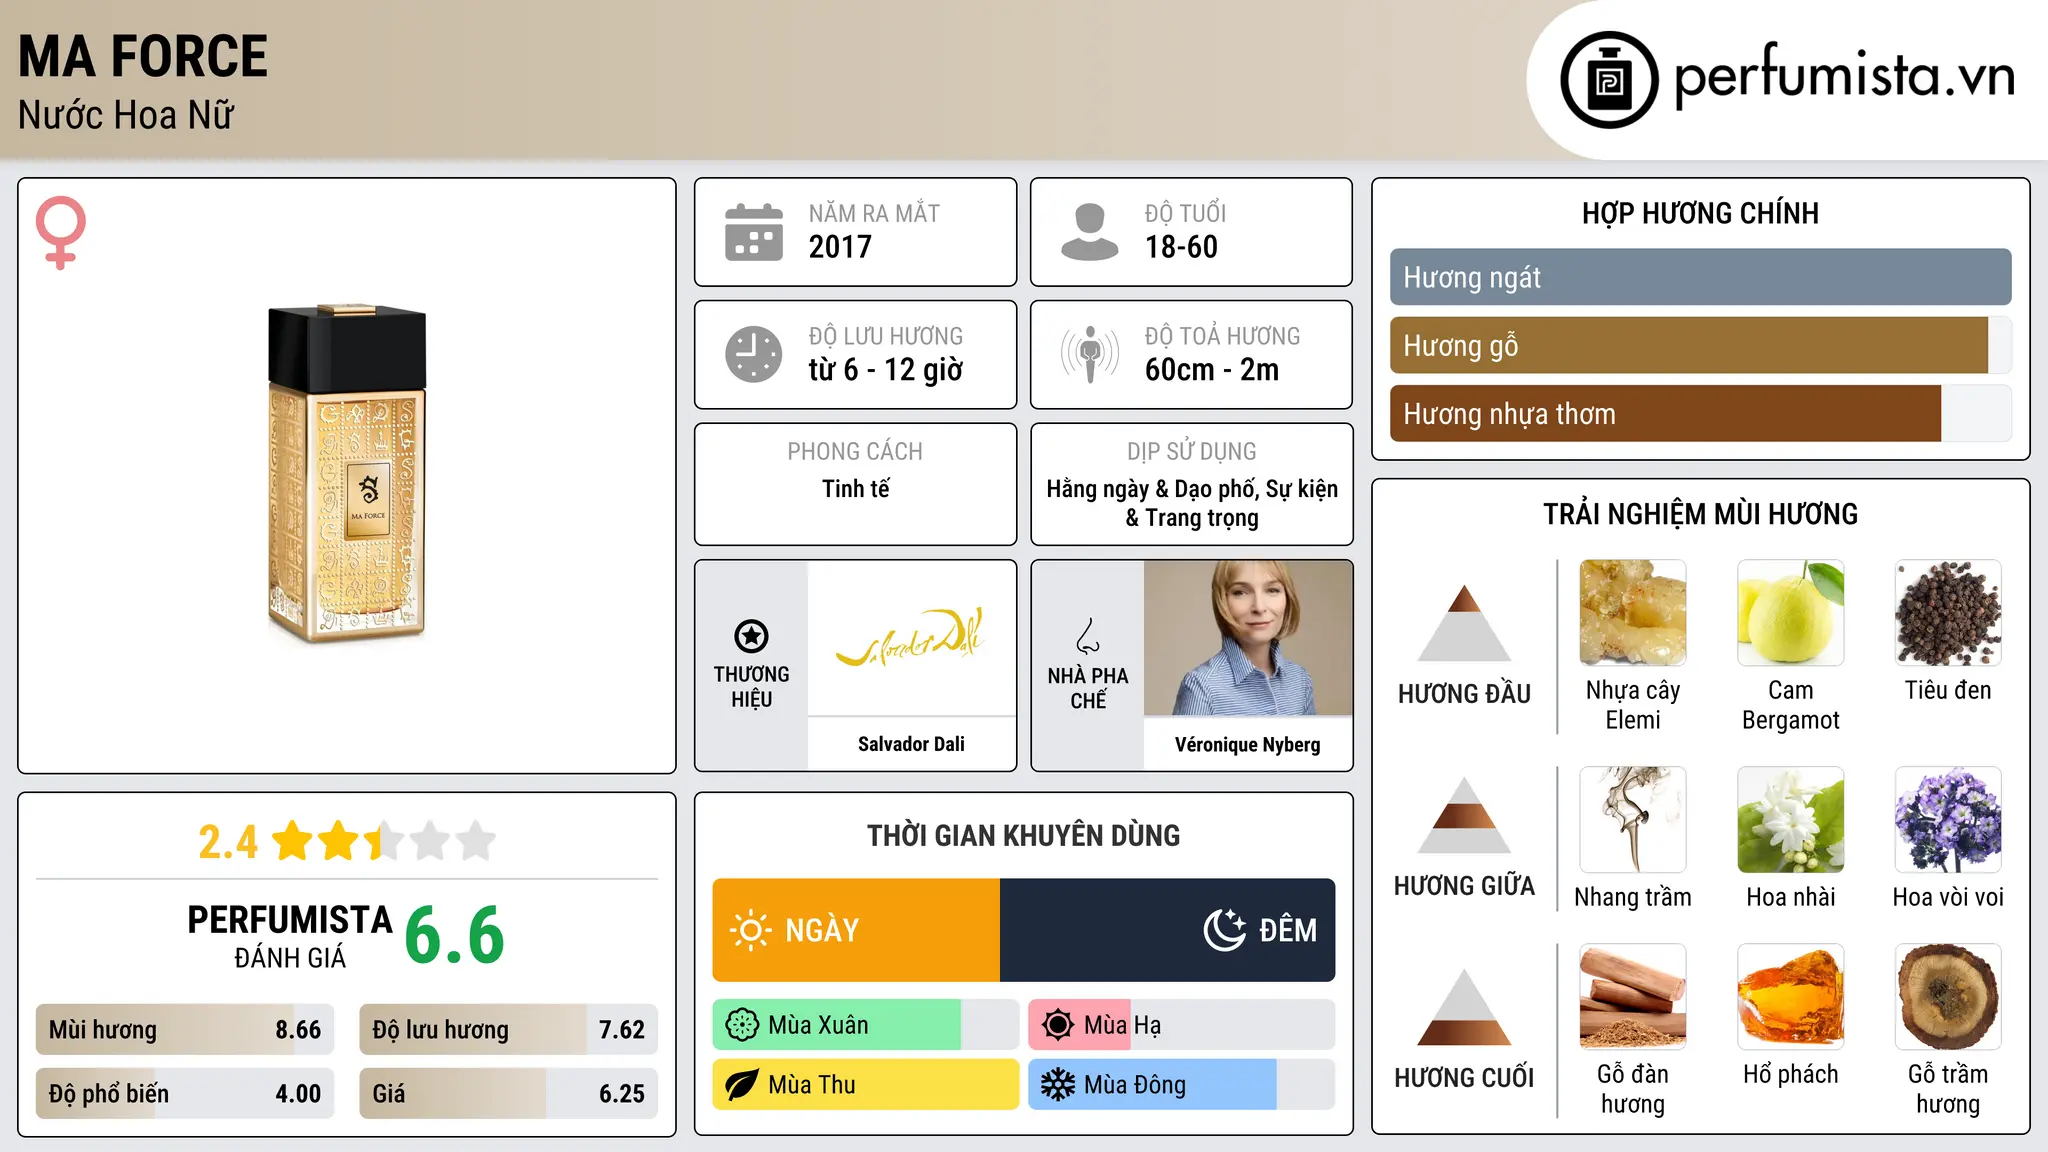Select the dark Đêm nighttime segment
The width and height of the screenshot is (2048, 1152).
click(x=1167, y=930)
